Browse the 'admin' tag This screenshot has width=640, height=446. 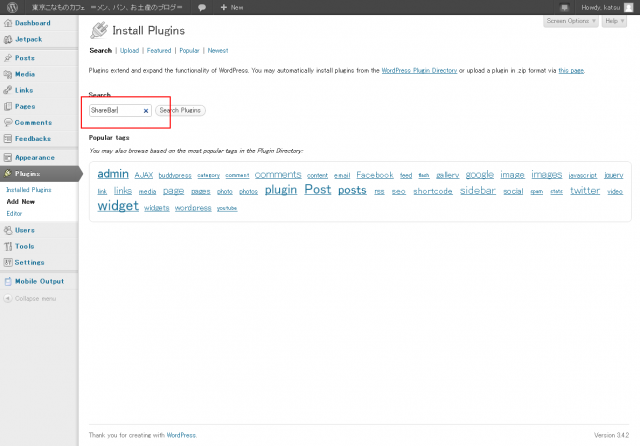(113, 174)
